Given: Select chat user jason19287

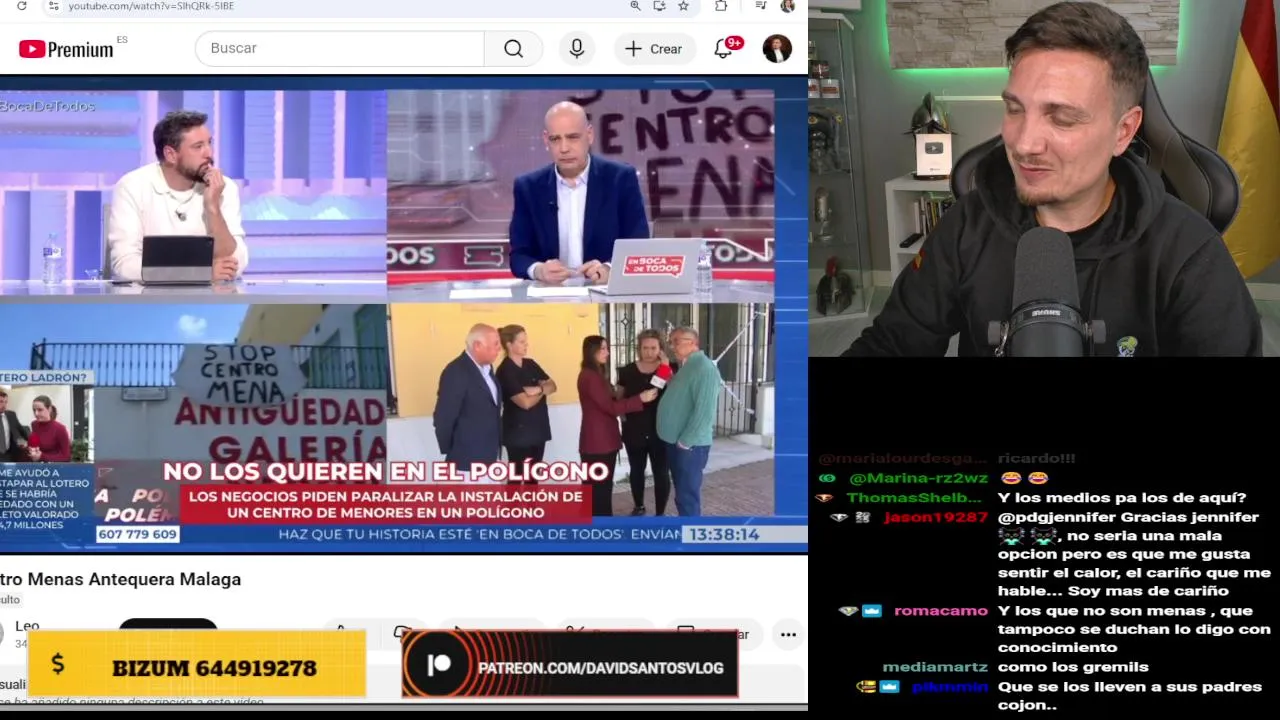Looking at the screenshot, I should [x=935, y=517].
